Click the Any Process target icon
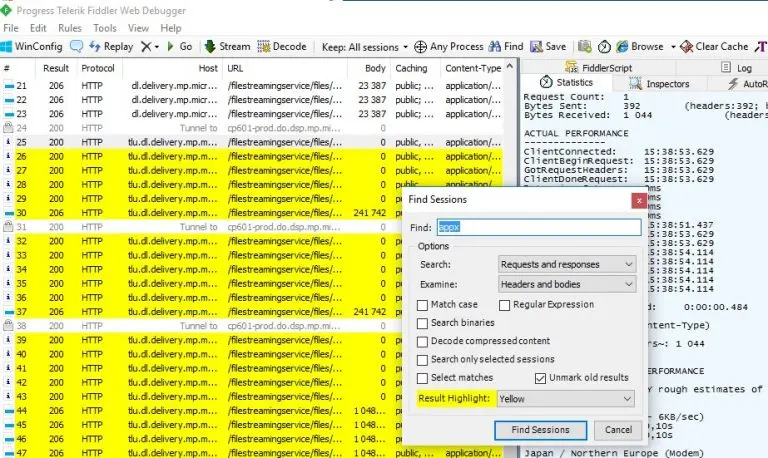This screenshot has height=458, width=768. pos(420,47)
